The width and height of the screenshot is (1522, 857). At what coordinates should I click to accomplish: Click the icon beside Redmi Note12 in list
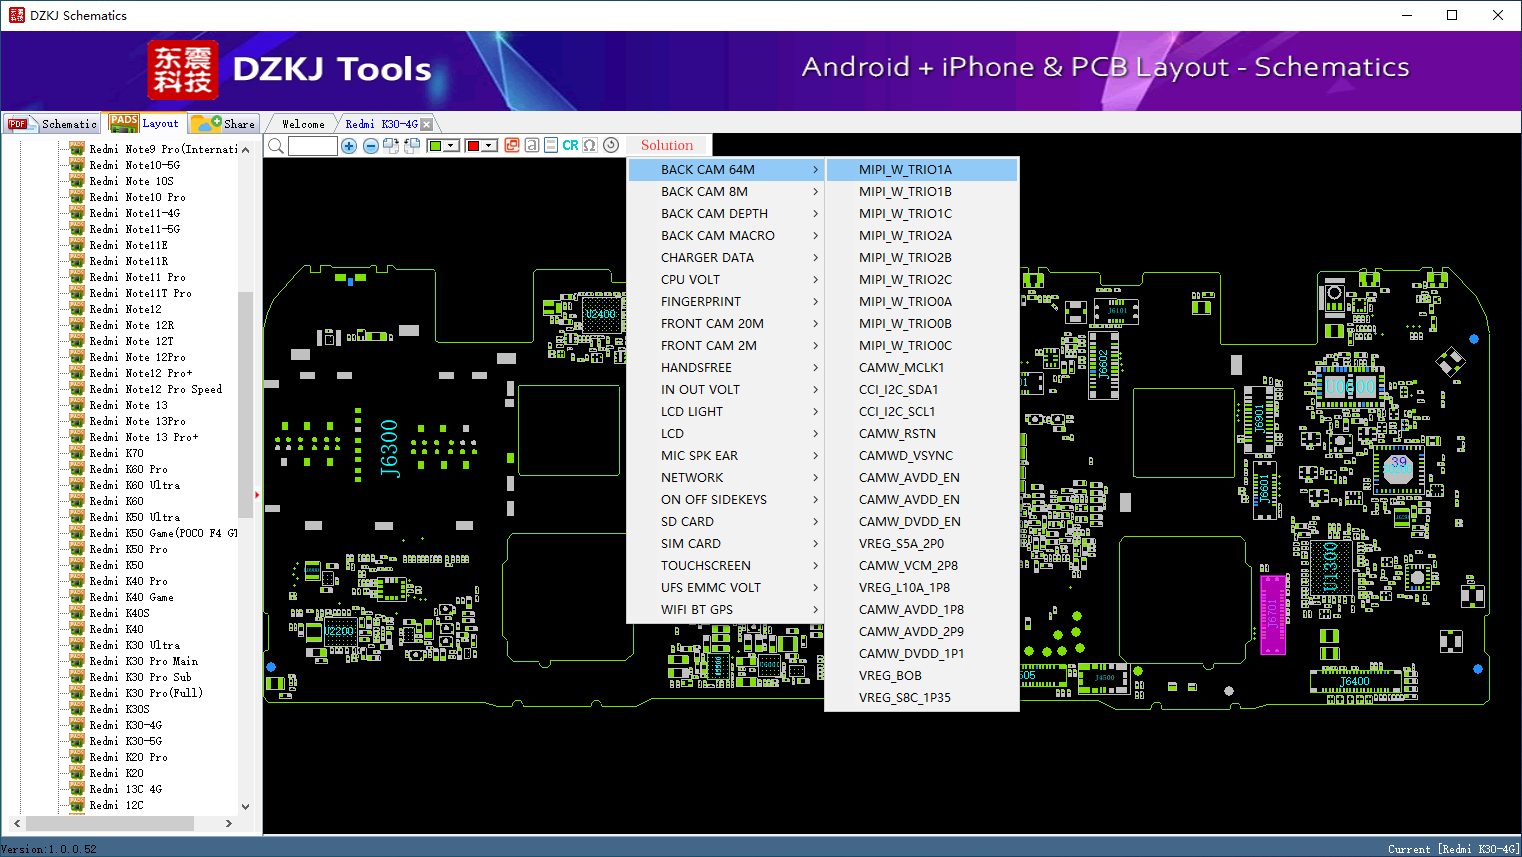(x=77, y=309)
